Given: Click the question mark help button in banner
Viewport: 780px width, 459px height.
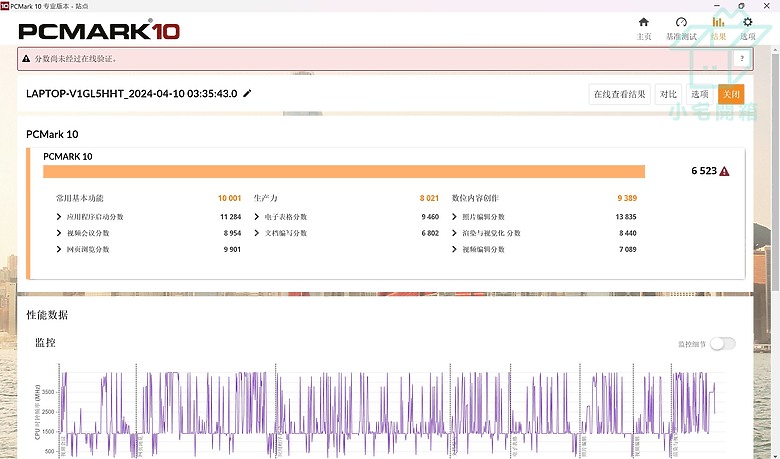Looking at the screenshot, I should click(x=742, y=59).
